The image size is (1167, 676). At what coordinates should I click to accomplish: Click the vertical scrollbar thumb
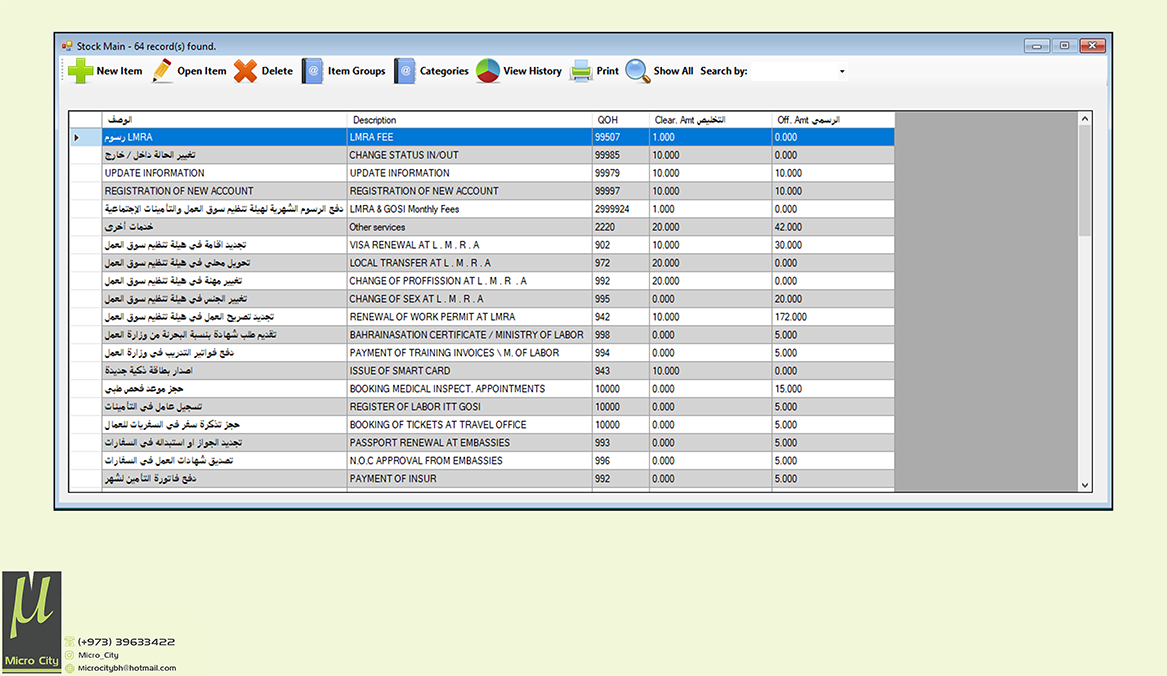[1084, 182]
